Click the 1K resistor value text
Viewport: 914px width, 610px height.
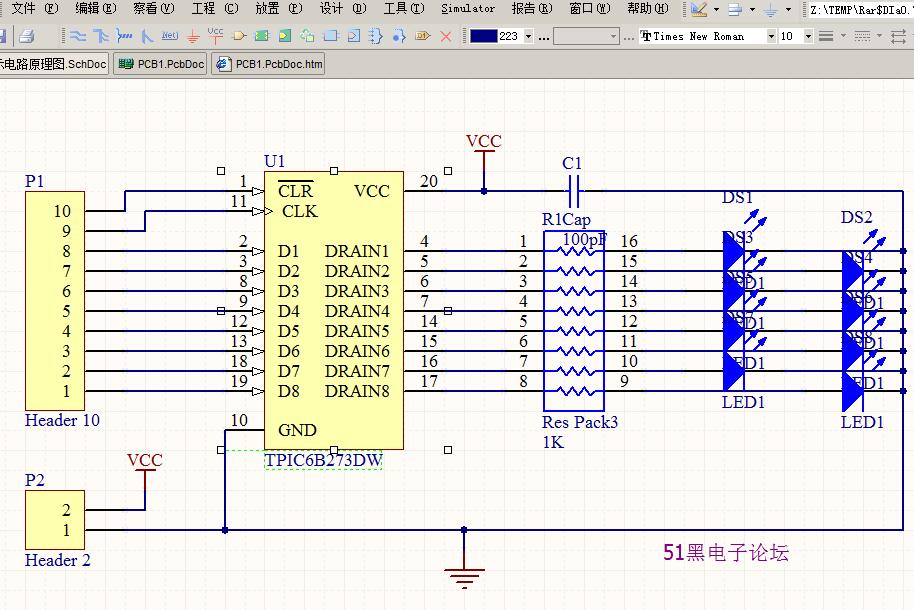pyautogui.click(x=553, y=442)
